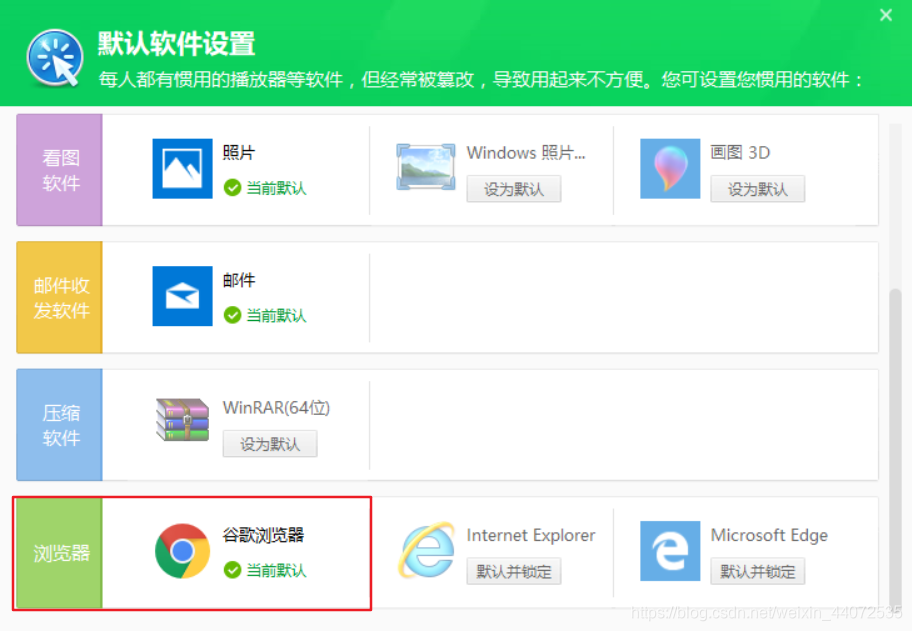
Task: Close the 默认软件设置 dialog
Action: [885, 15]
